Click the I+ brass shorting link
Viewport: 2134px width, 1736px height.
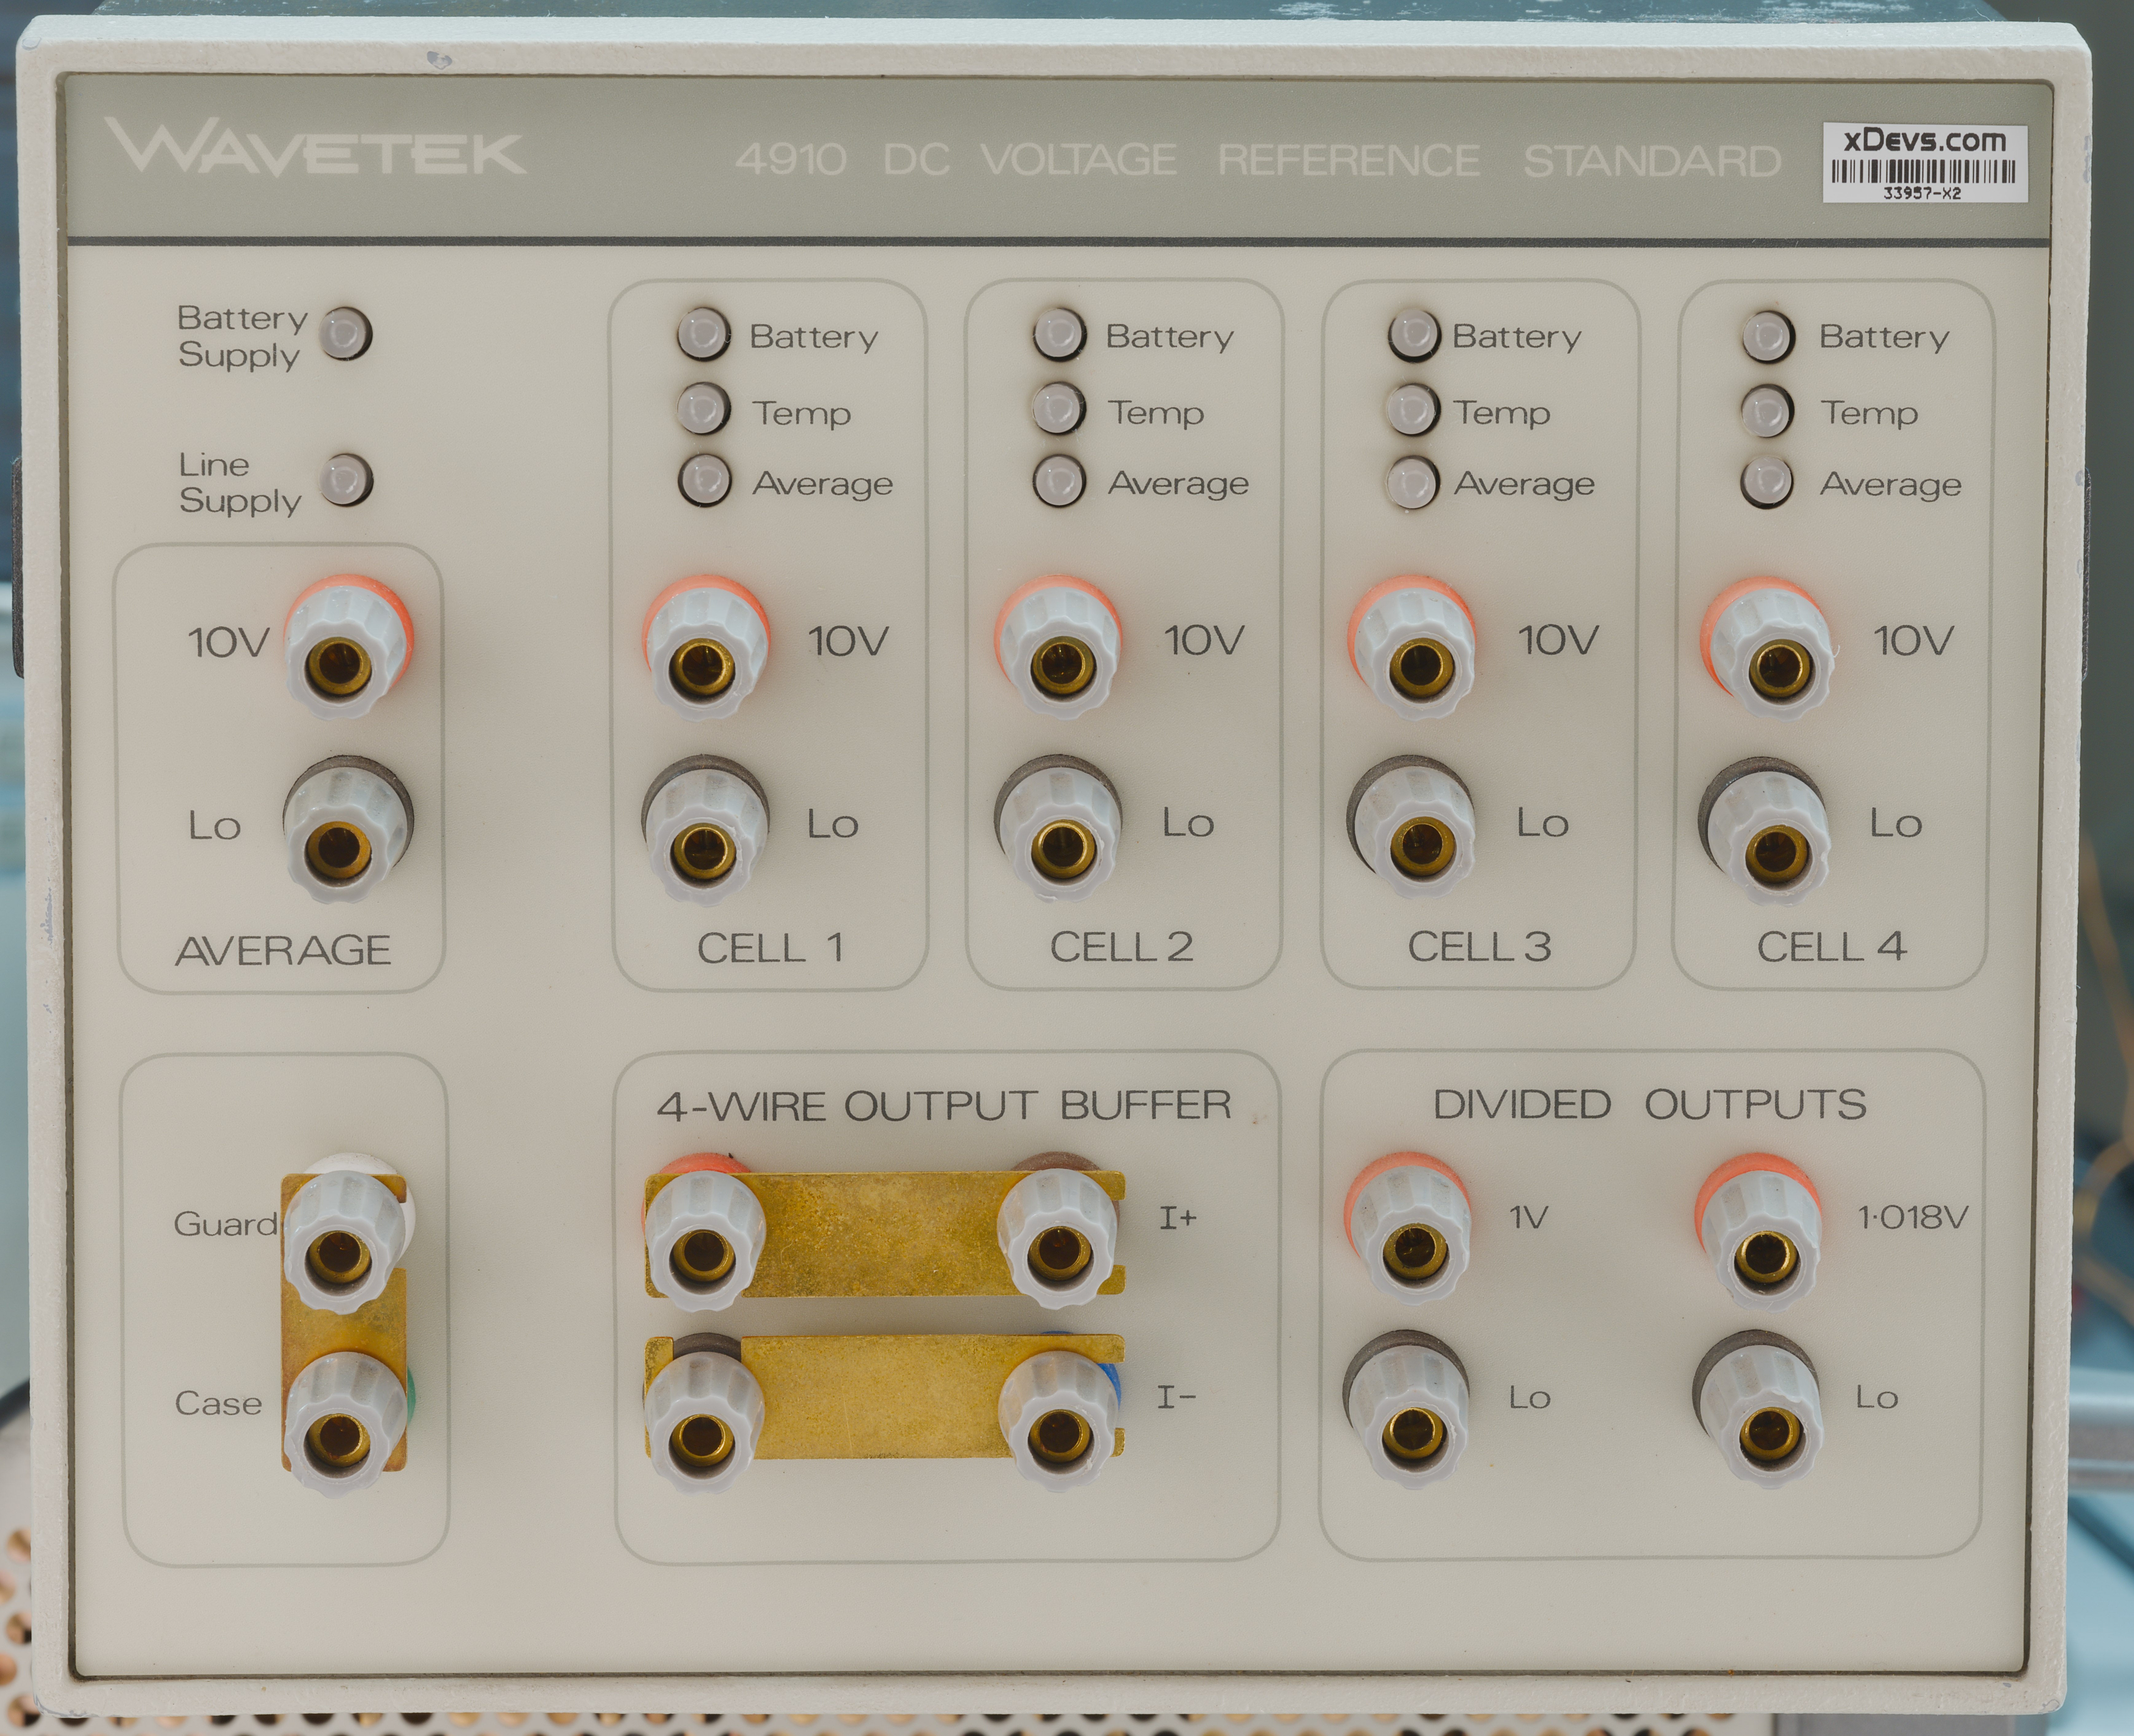click(884, 1235)
